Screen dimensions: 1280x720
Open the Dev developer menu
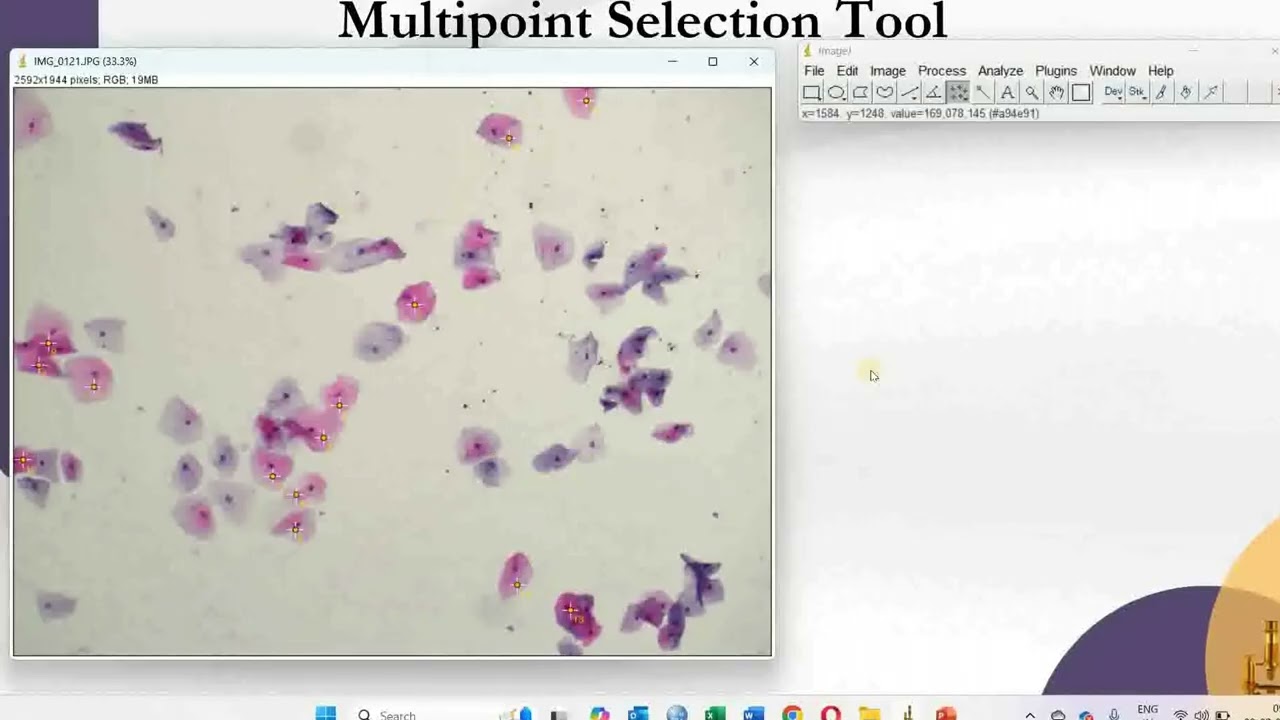[1113, 93]
